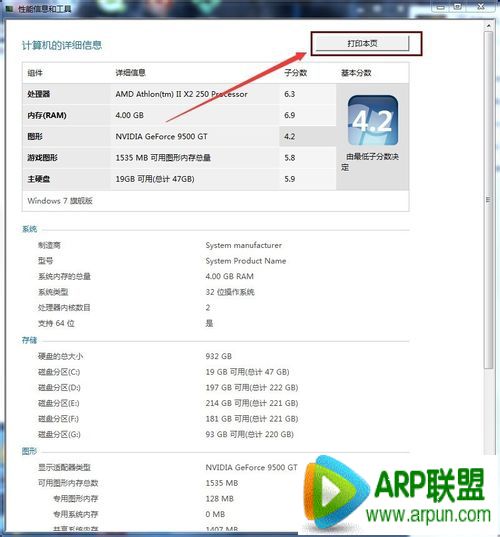Select the 内存(RAM) row label

tap(47, 115)
